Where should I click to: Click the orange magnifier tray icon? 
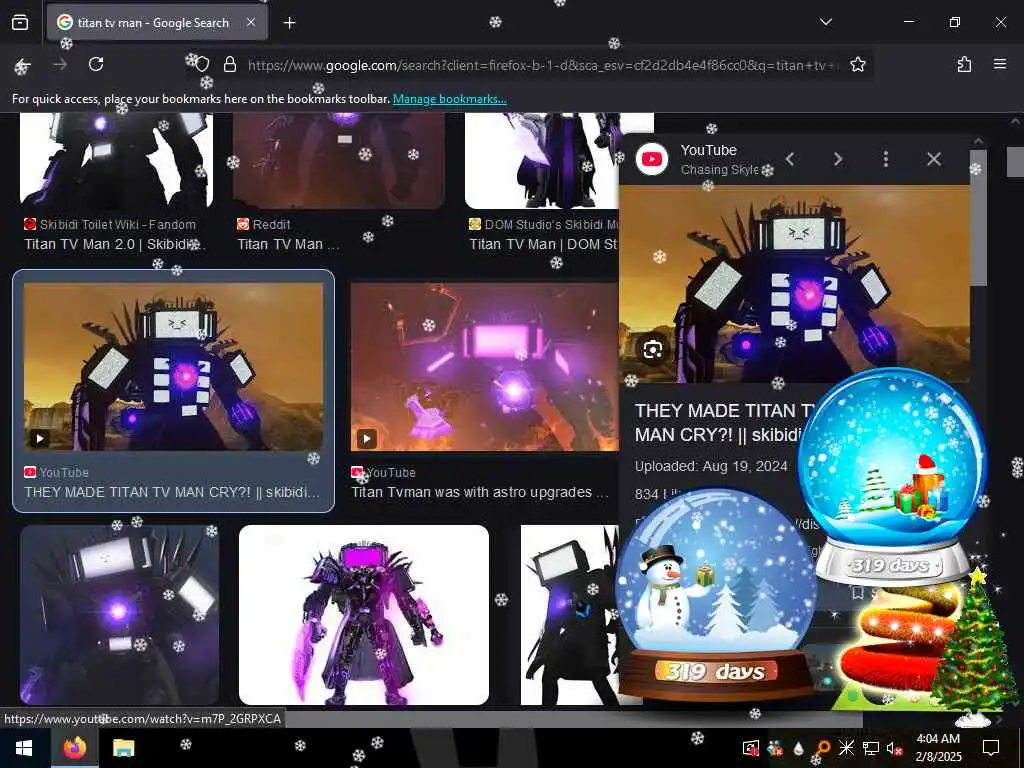tap(822, 748)
